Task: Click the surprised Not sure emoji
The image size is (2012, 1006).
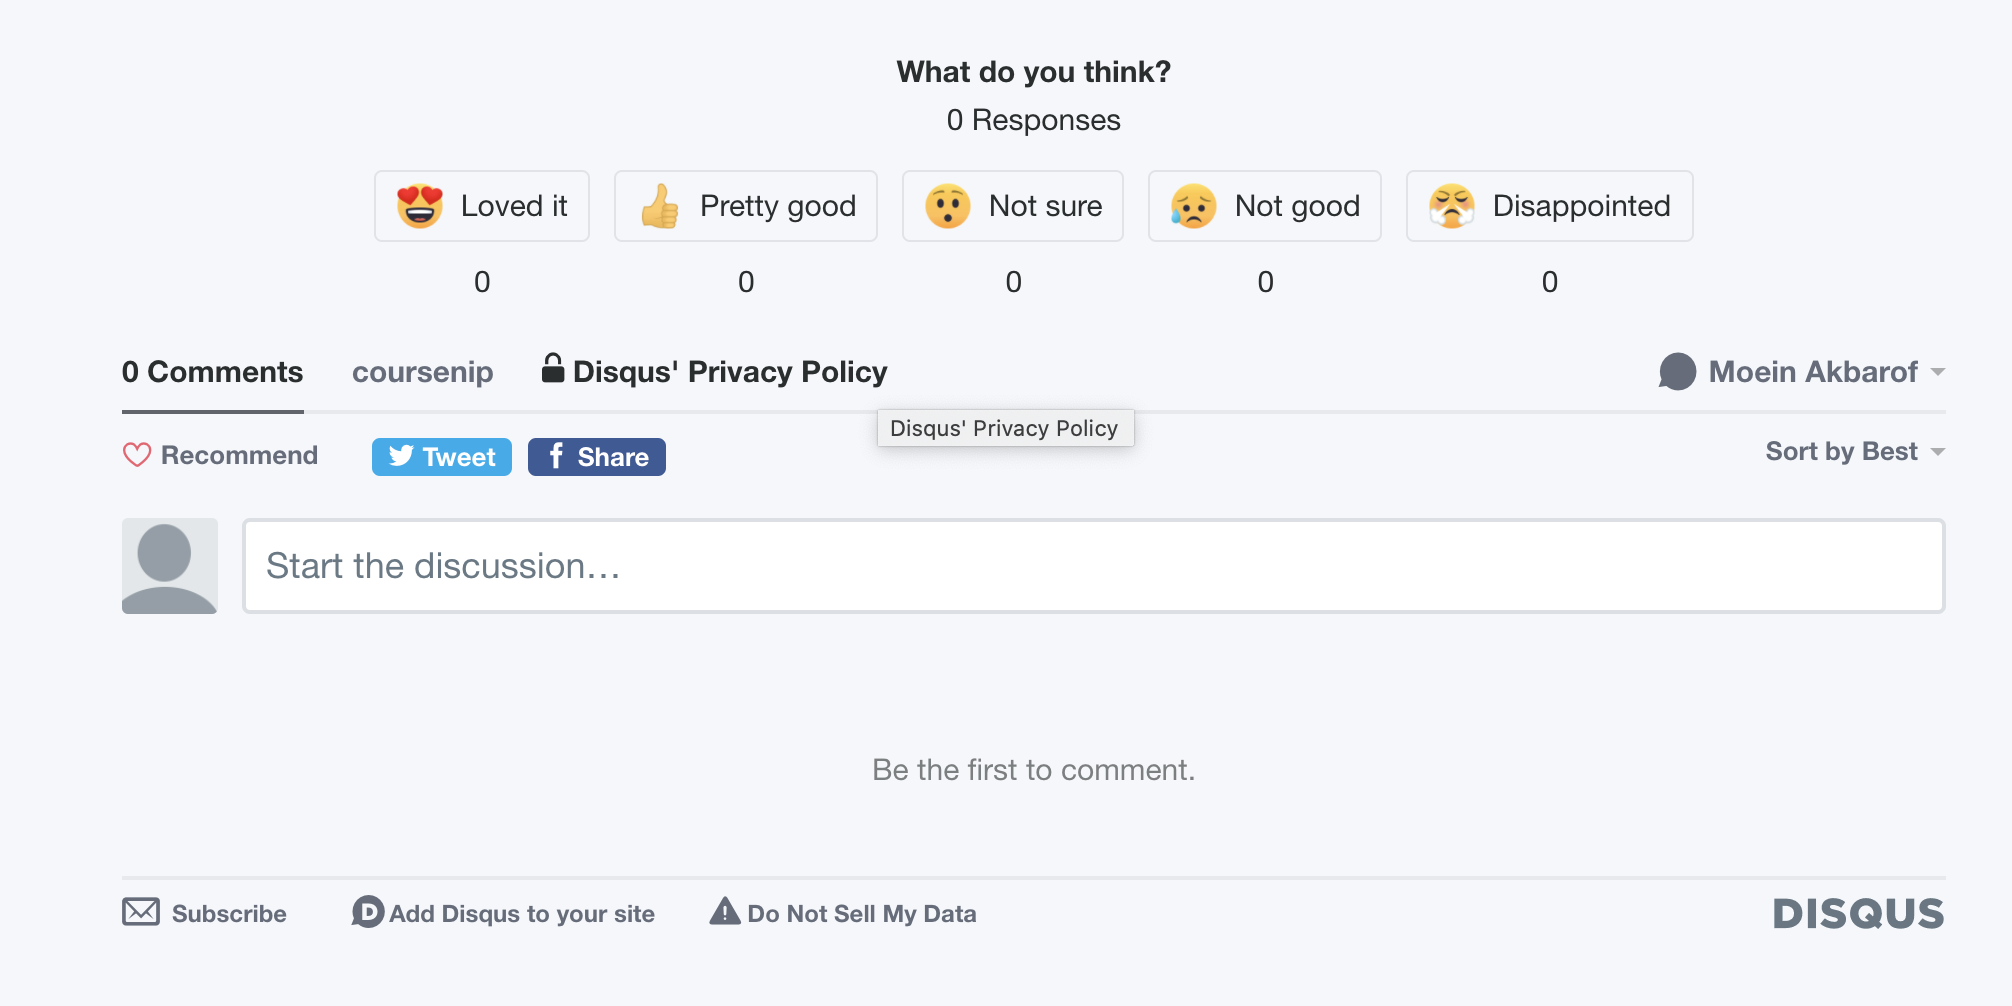Action: click(x=947, y=206)
